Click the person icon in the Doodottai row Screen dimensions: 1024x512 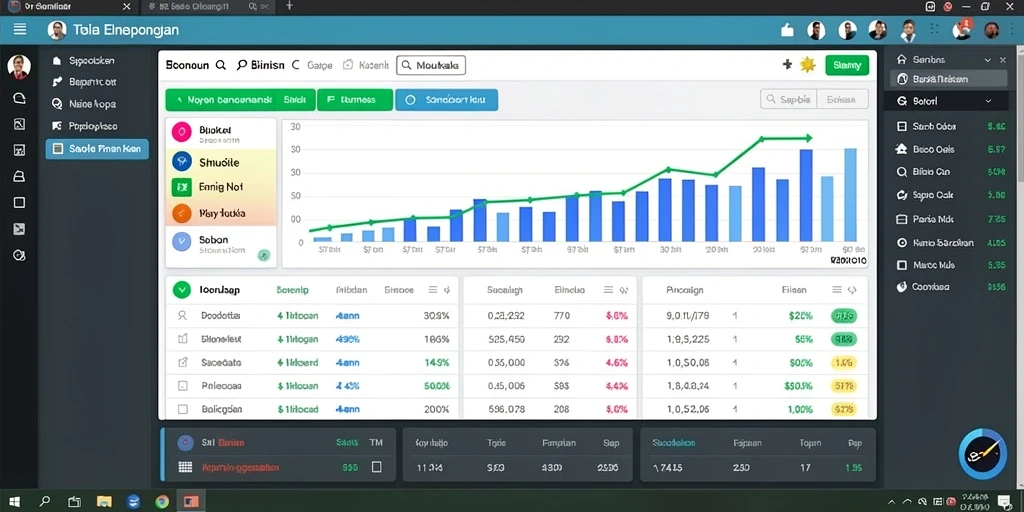183,315
